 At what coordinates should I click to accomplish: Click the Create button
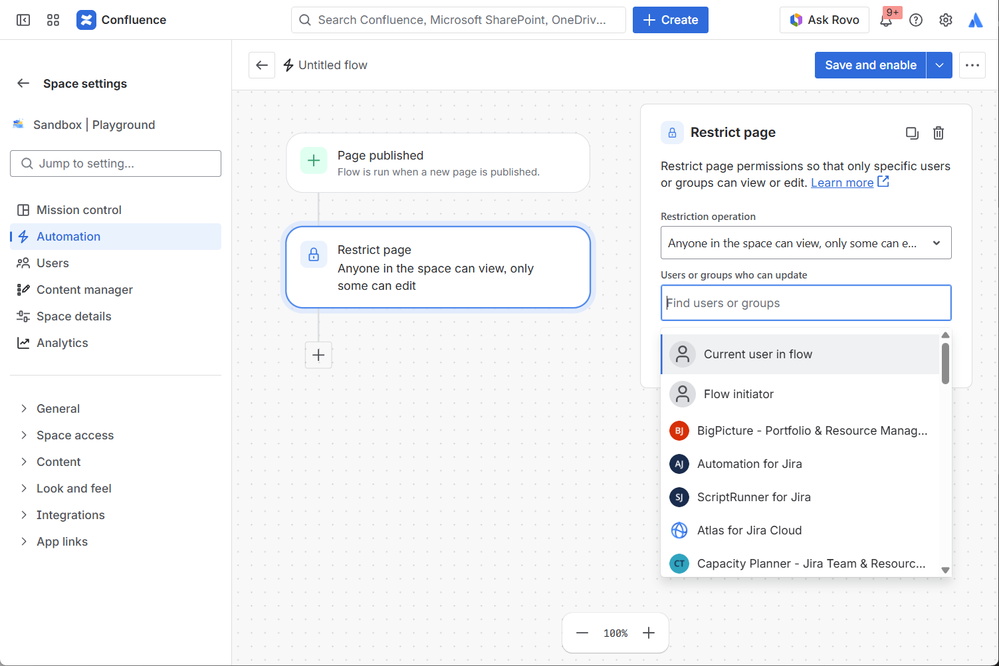pos(670,20)
